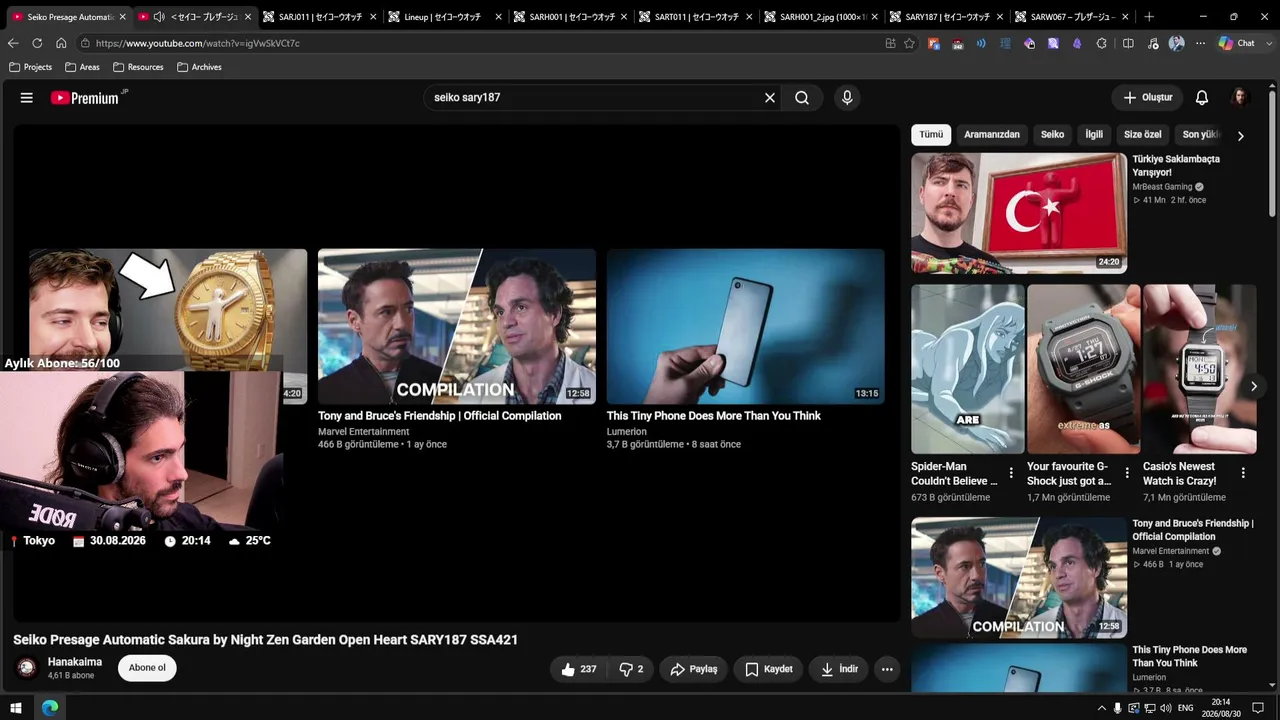
Task: Open the Edge settings and more menu
Action: point(1201,43)
